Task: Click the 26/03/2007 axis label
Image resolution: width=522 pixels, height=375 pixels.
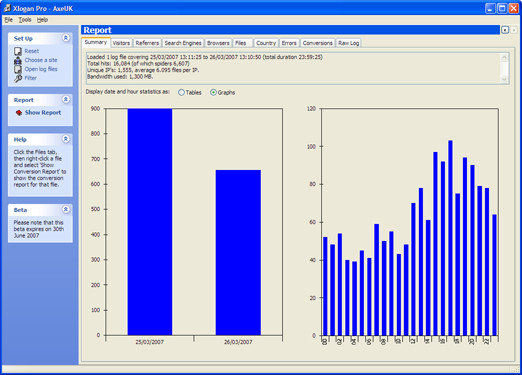Action: click(238, 342)
